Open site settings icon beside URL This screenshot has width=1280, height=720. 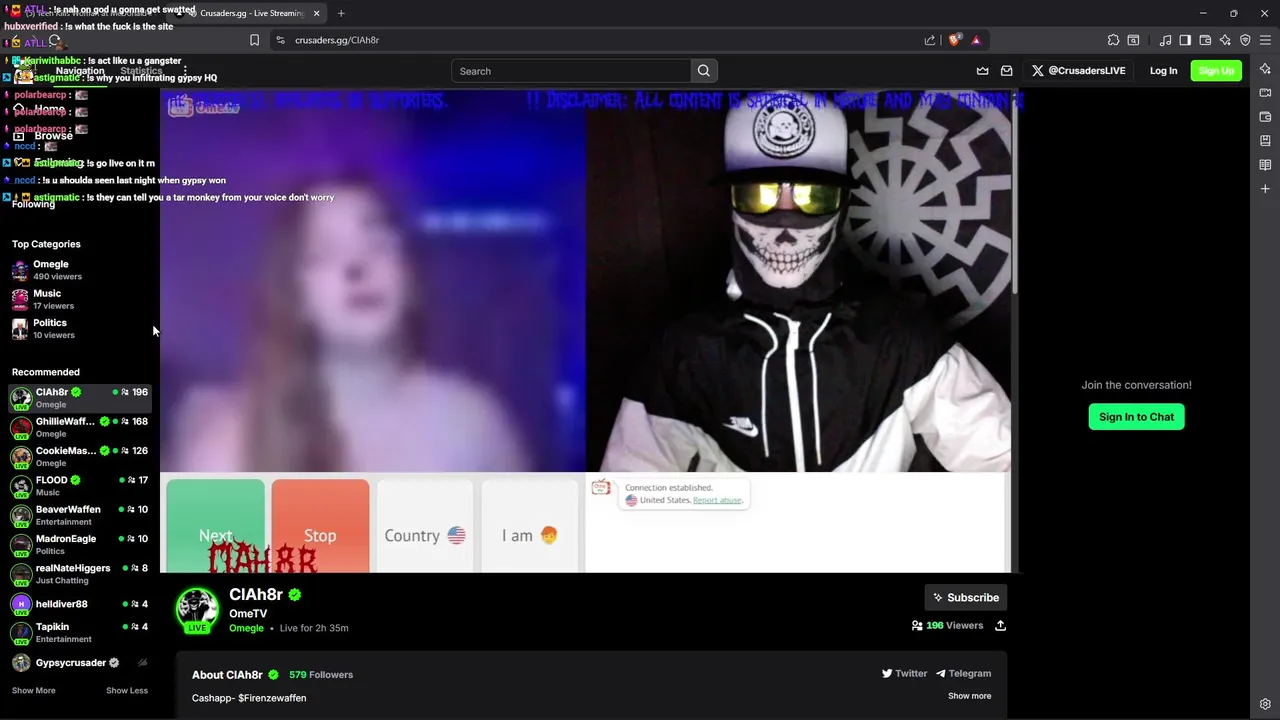[280, 40]
